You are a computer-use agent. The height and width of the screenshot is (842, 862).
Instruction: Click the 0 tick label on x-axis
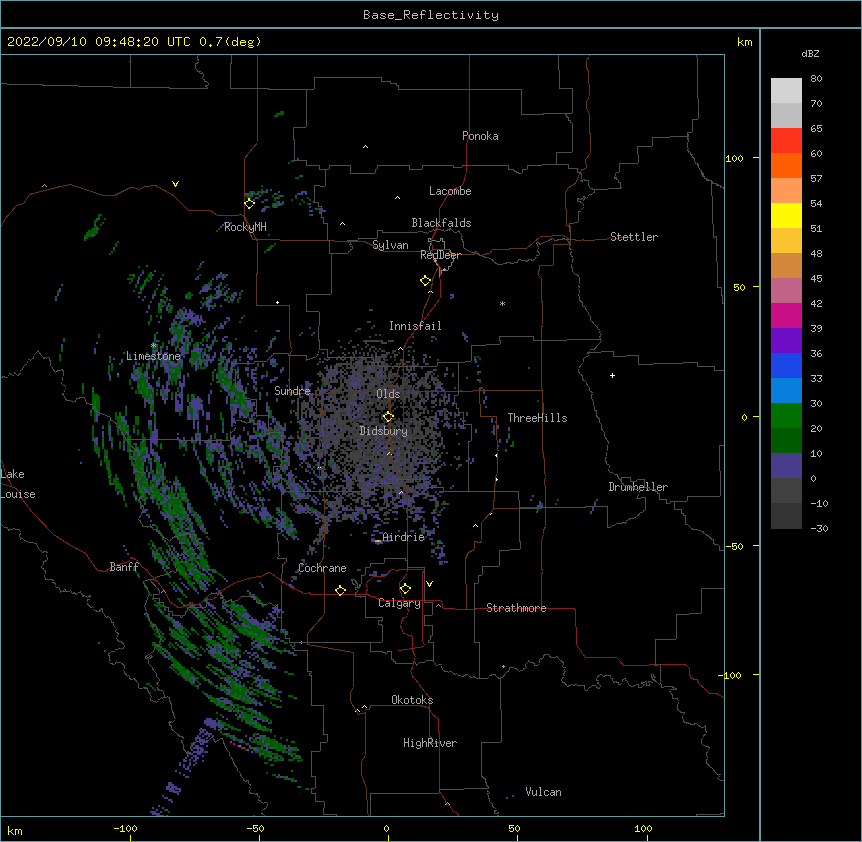(x=386, y=828)
